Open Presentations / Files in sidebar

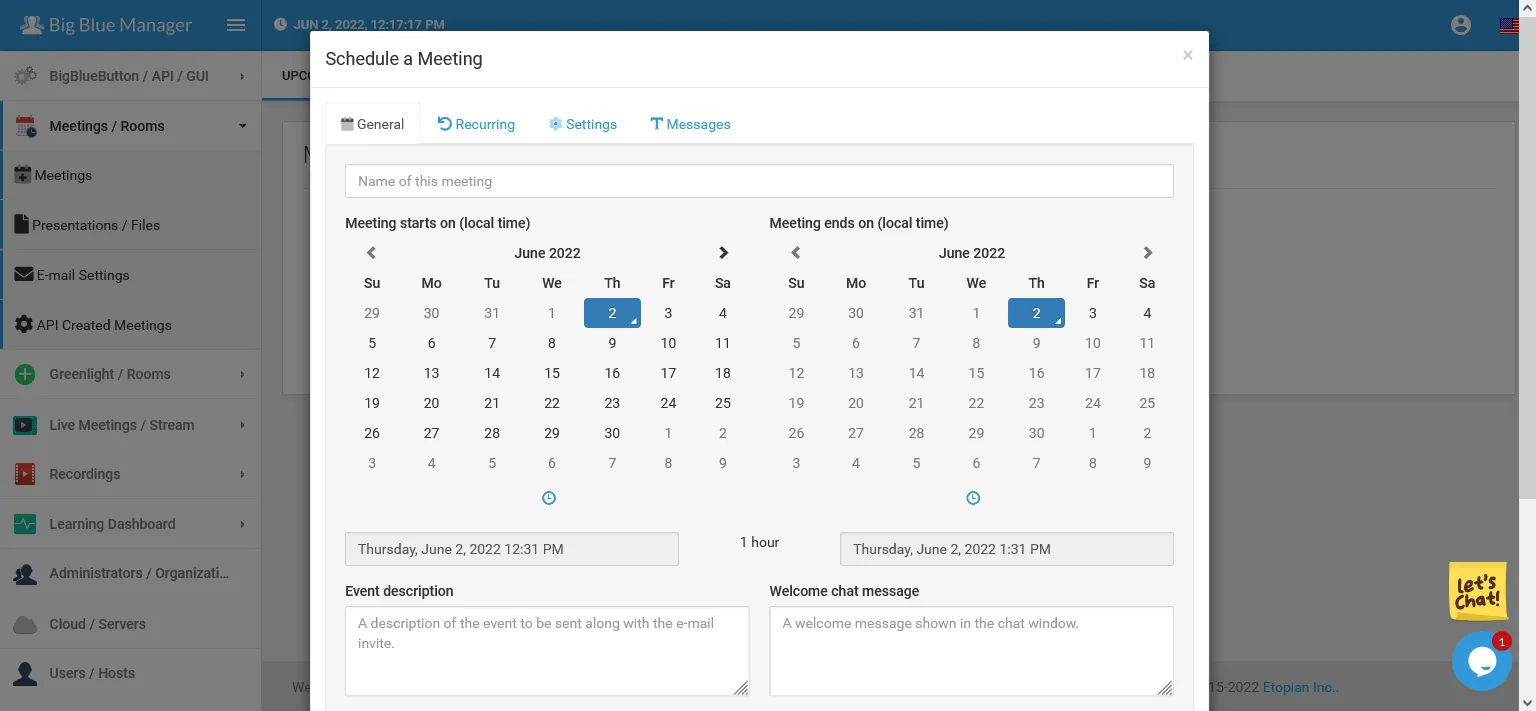[x=96, y=225]
